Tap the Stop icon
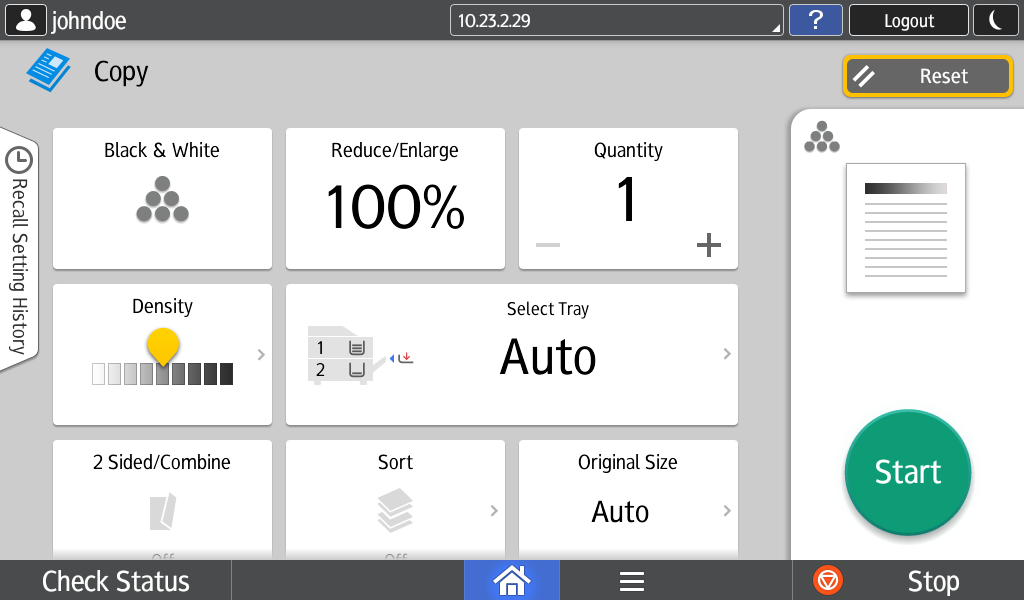Image resolution: width=1024 pixels, height=600 pixels. (x=828, y=581)
